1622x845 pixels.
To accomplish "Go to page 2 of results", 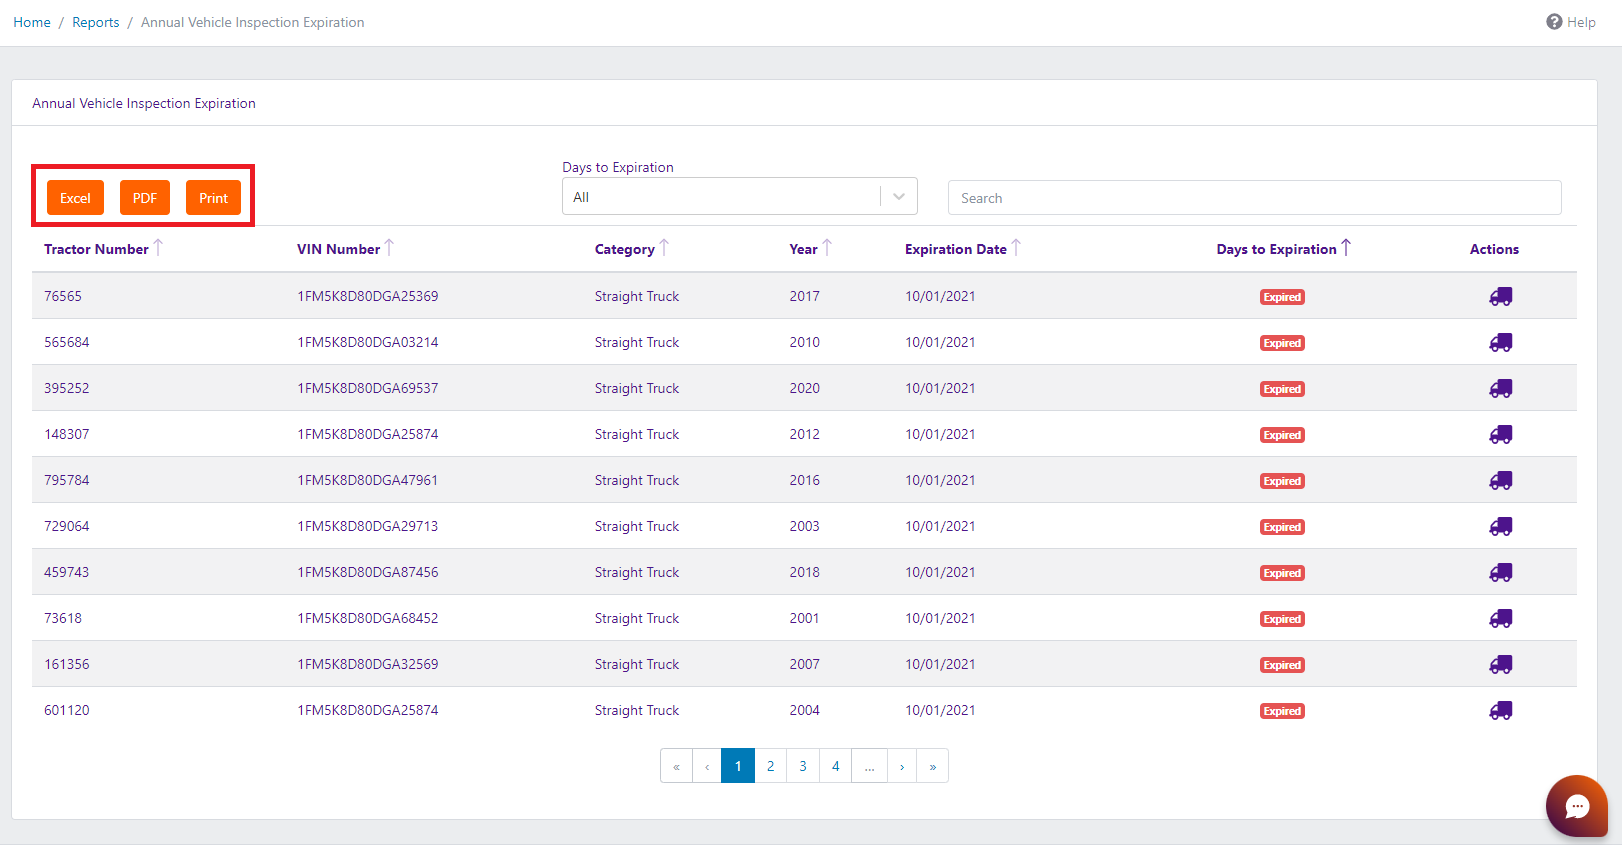I will coord(771,766).
